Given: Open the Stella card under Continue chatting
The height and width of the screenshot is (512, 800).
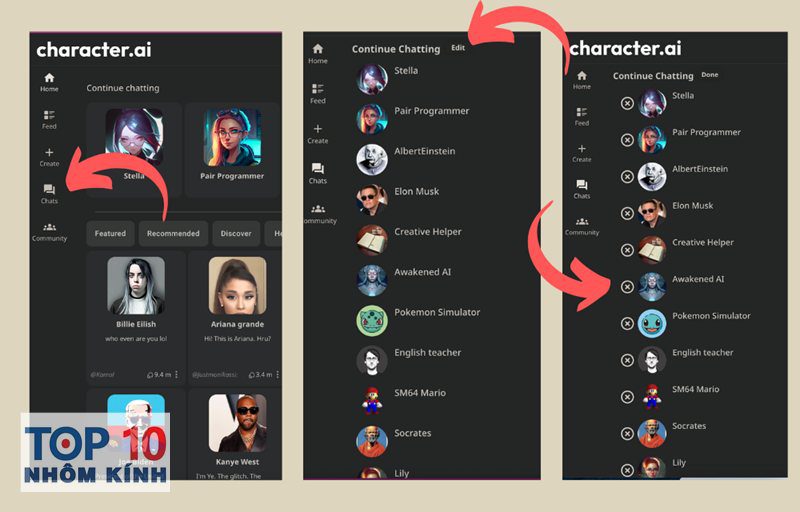Looking at the screenshot, I should tap(134, 144).
